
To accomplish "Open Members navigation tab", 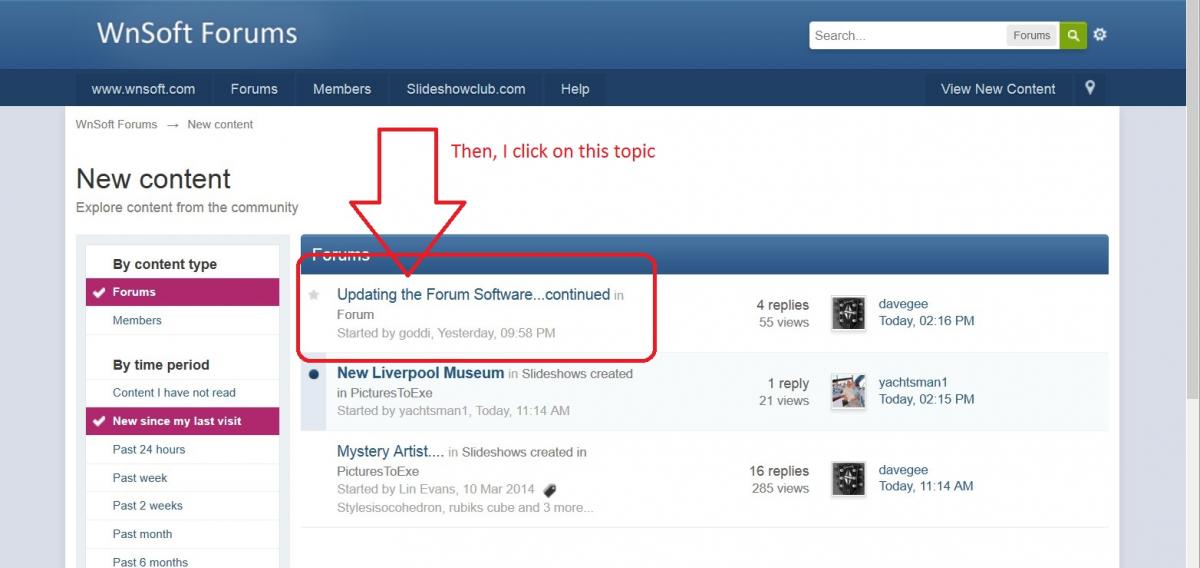I will 342,89.
